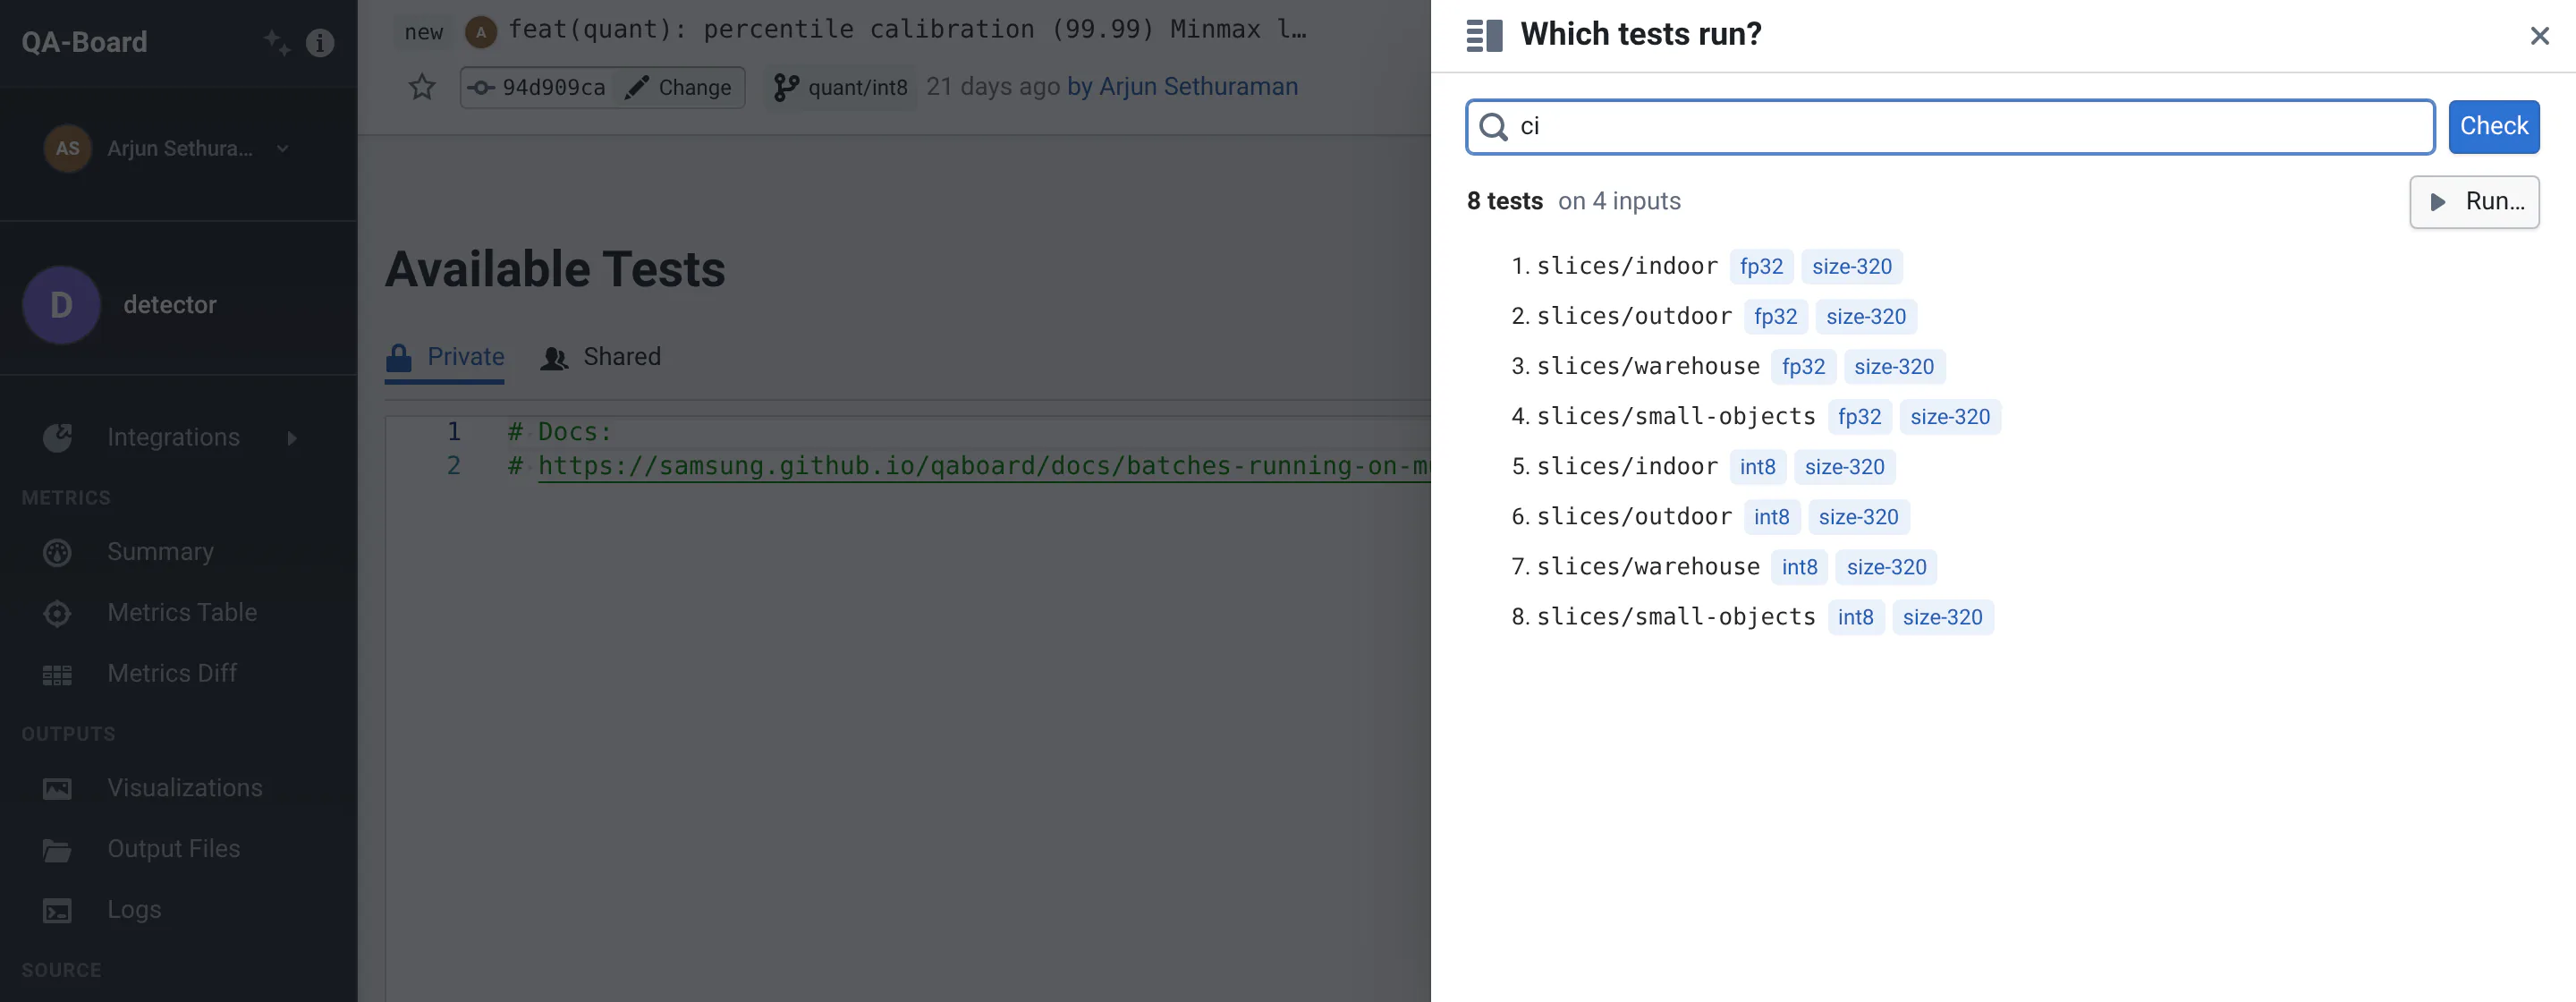Screen dimensions: 2576x1002
Task: Select test 2 slices/outdoor name
Action: pos(1634,317)
